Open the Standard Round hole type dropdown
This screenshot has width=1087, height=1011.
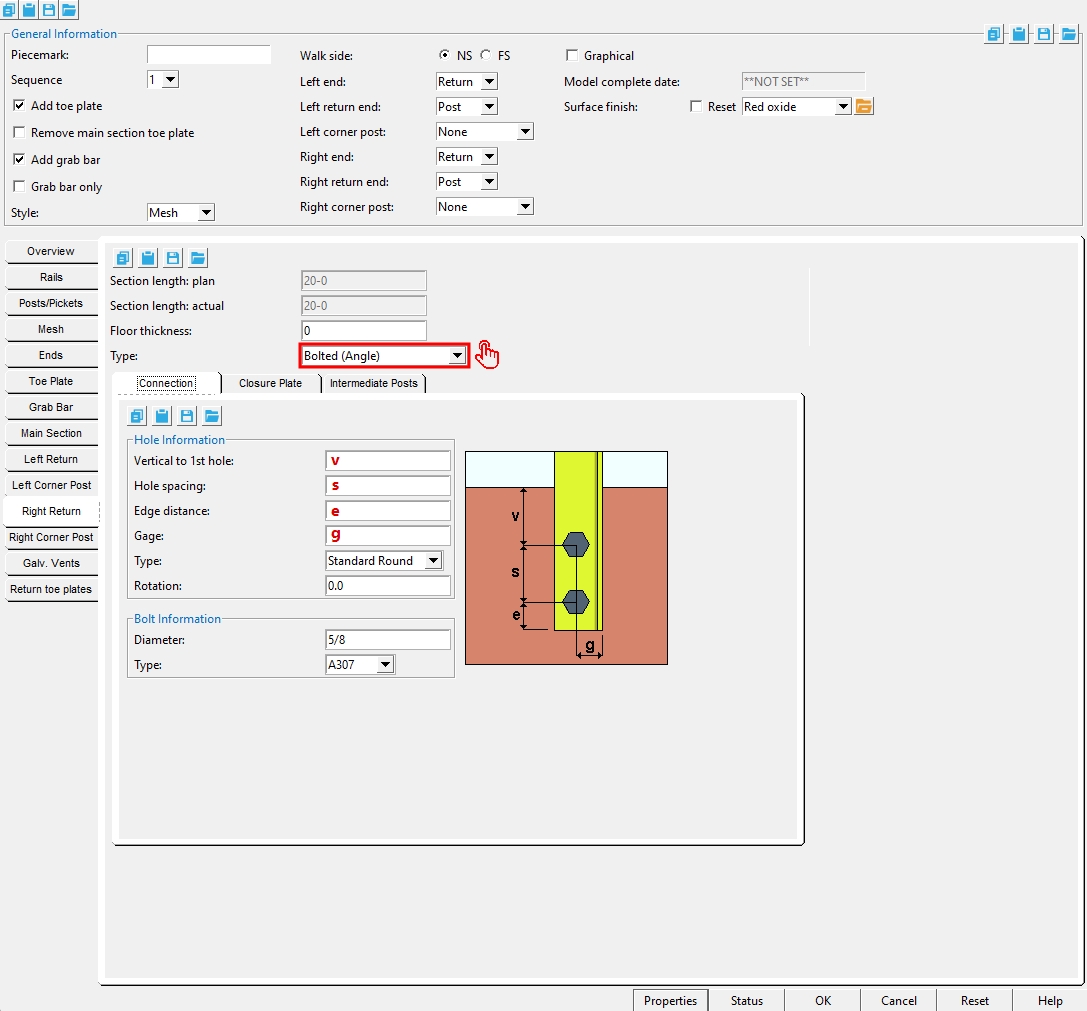tap(433, 560)
